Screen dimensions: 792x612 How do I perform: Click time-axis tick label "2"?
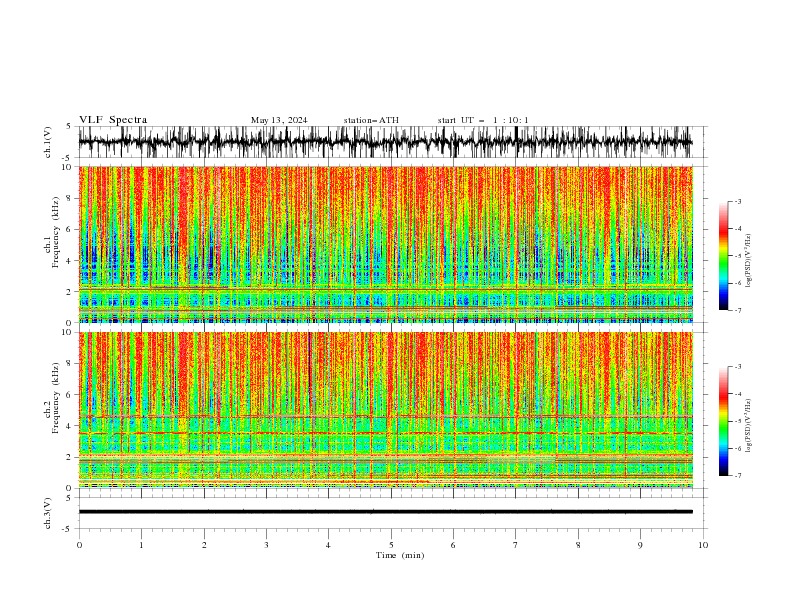click(204, 545)
